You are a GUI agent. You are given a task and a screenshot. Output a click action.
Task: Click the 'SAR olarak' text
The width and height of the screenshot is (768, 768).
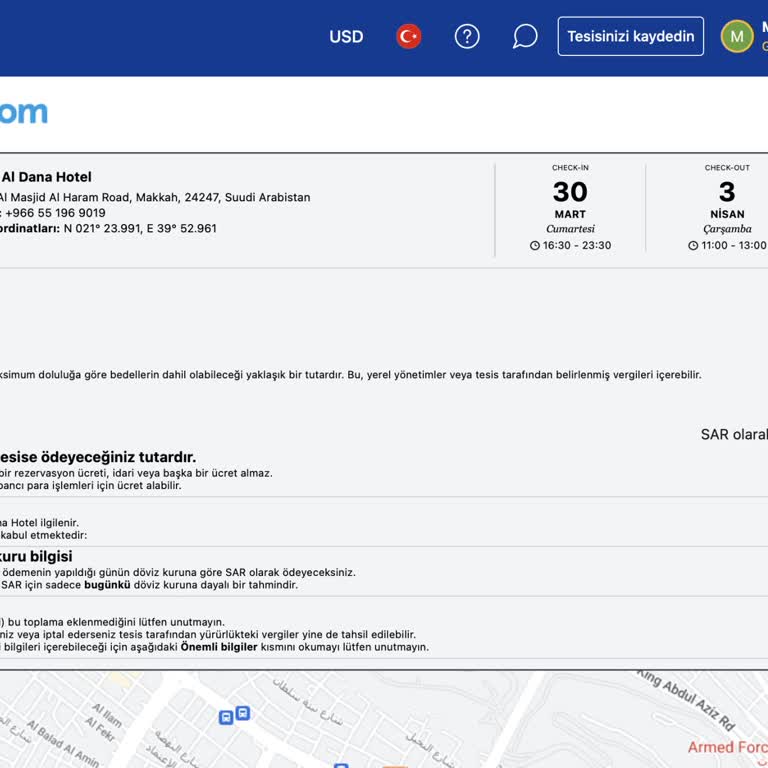coord(734,434)
